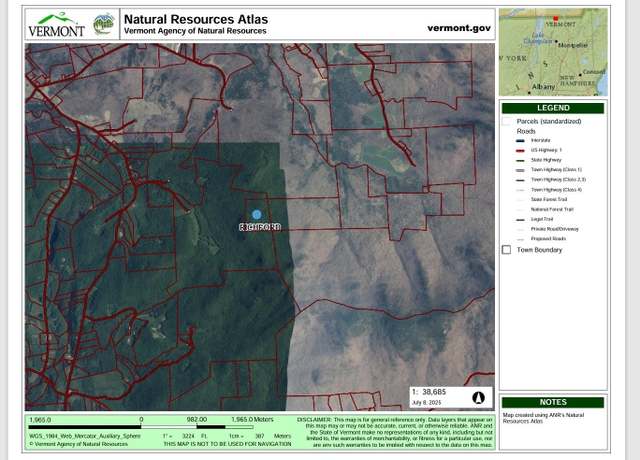Click the National Forest Trail legend label
The width and height of the screenshot is (640, 460).
552,209
